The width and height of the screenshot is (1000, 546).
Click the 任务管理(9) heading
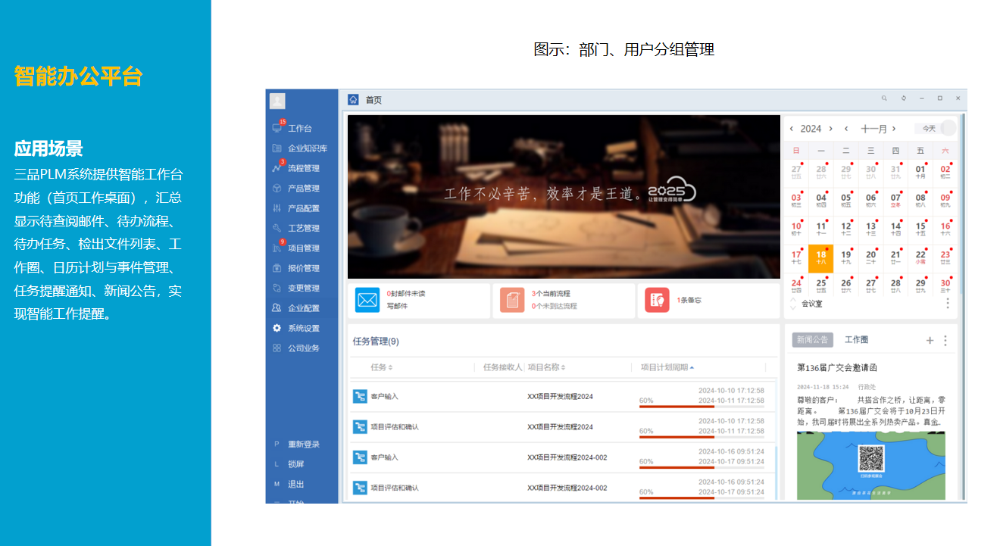click(376, 341)
